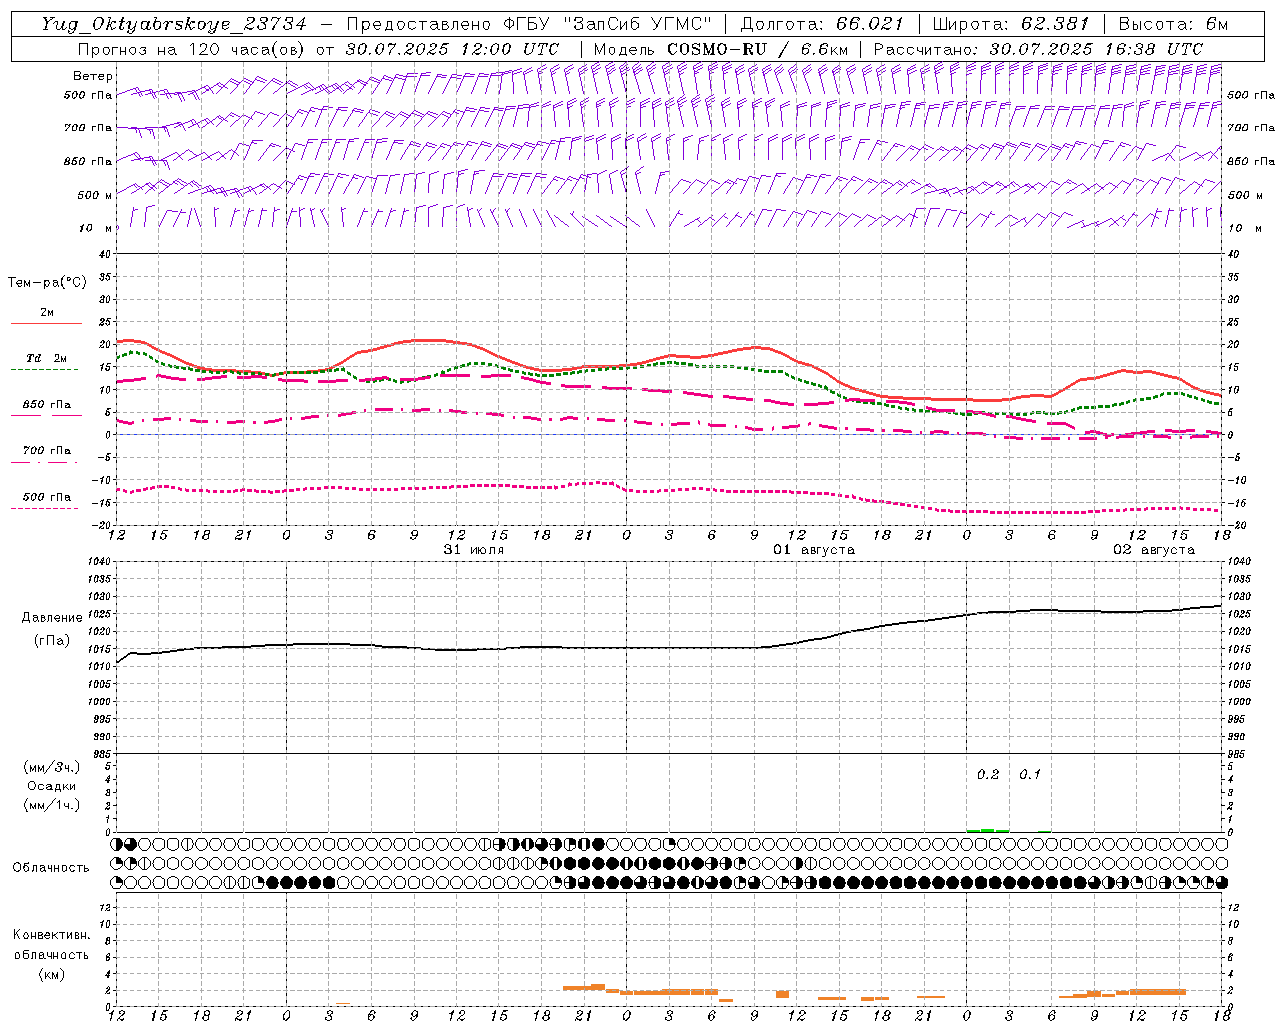Click the Td 2м dew point legend entry

[46, 358]
